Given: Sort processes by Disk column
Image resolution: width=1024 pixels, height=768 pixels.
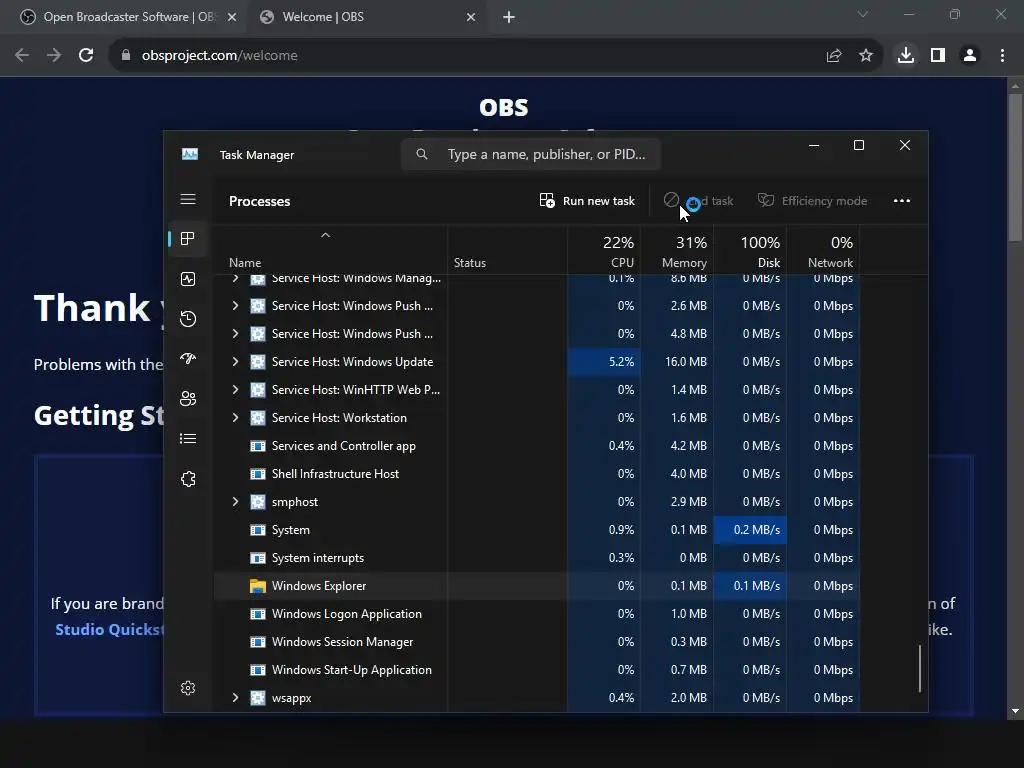Looking at the screenshot, I should pyautogui.click(x=750, y=251).
